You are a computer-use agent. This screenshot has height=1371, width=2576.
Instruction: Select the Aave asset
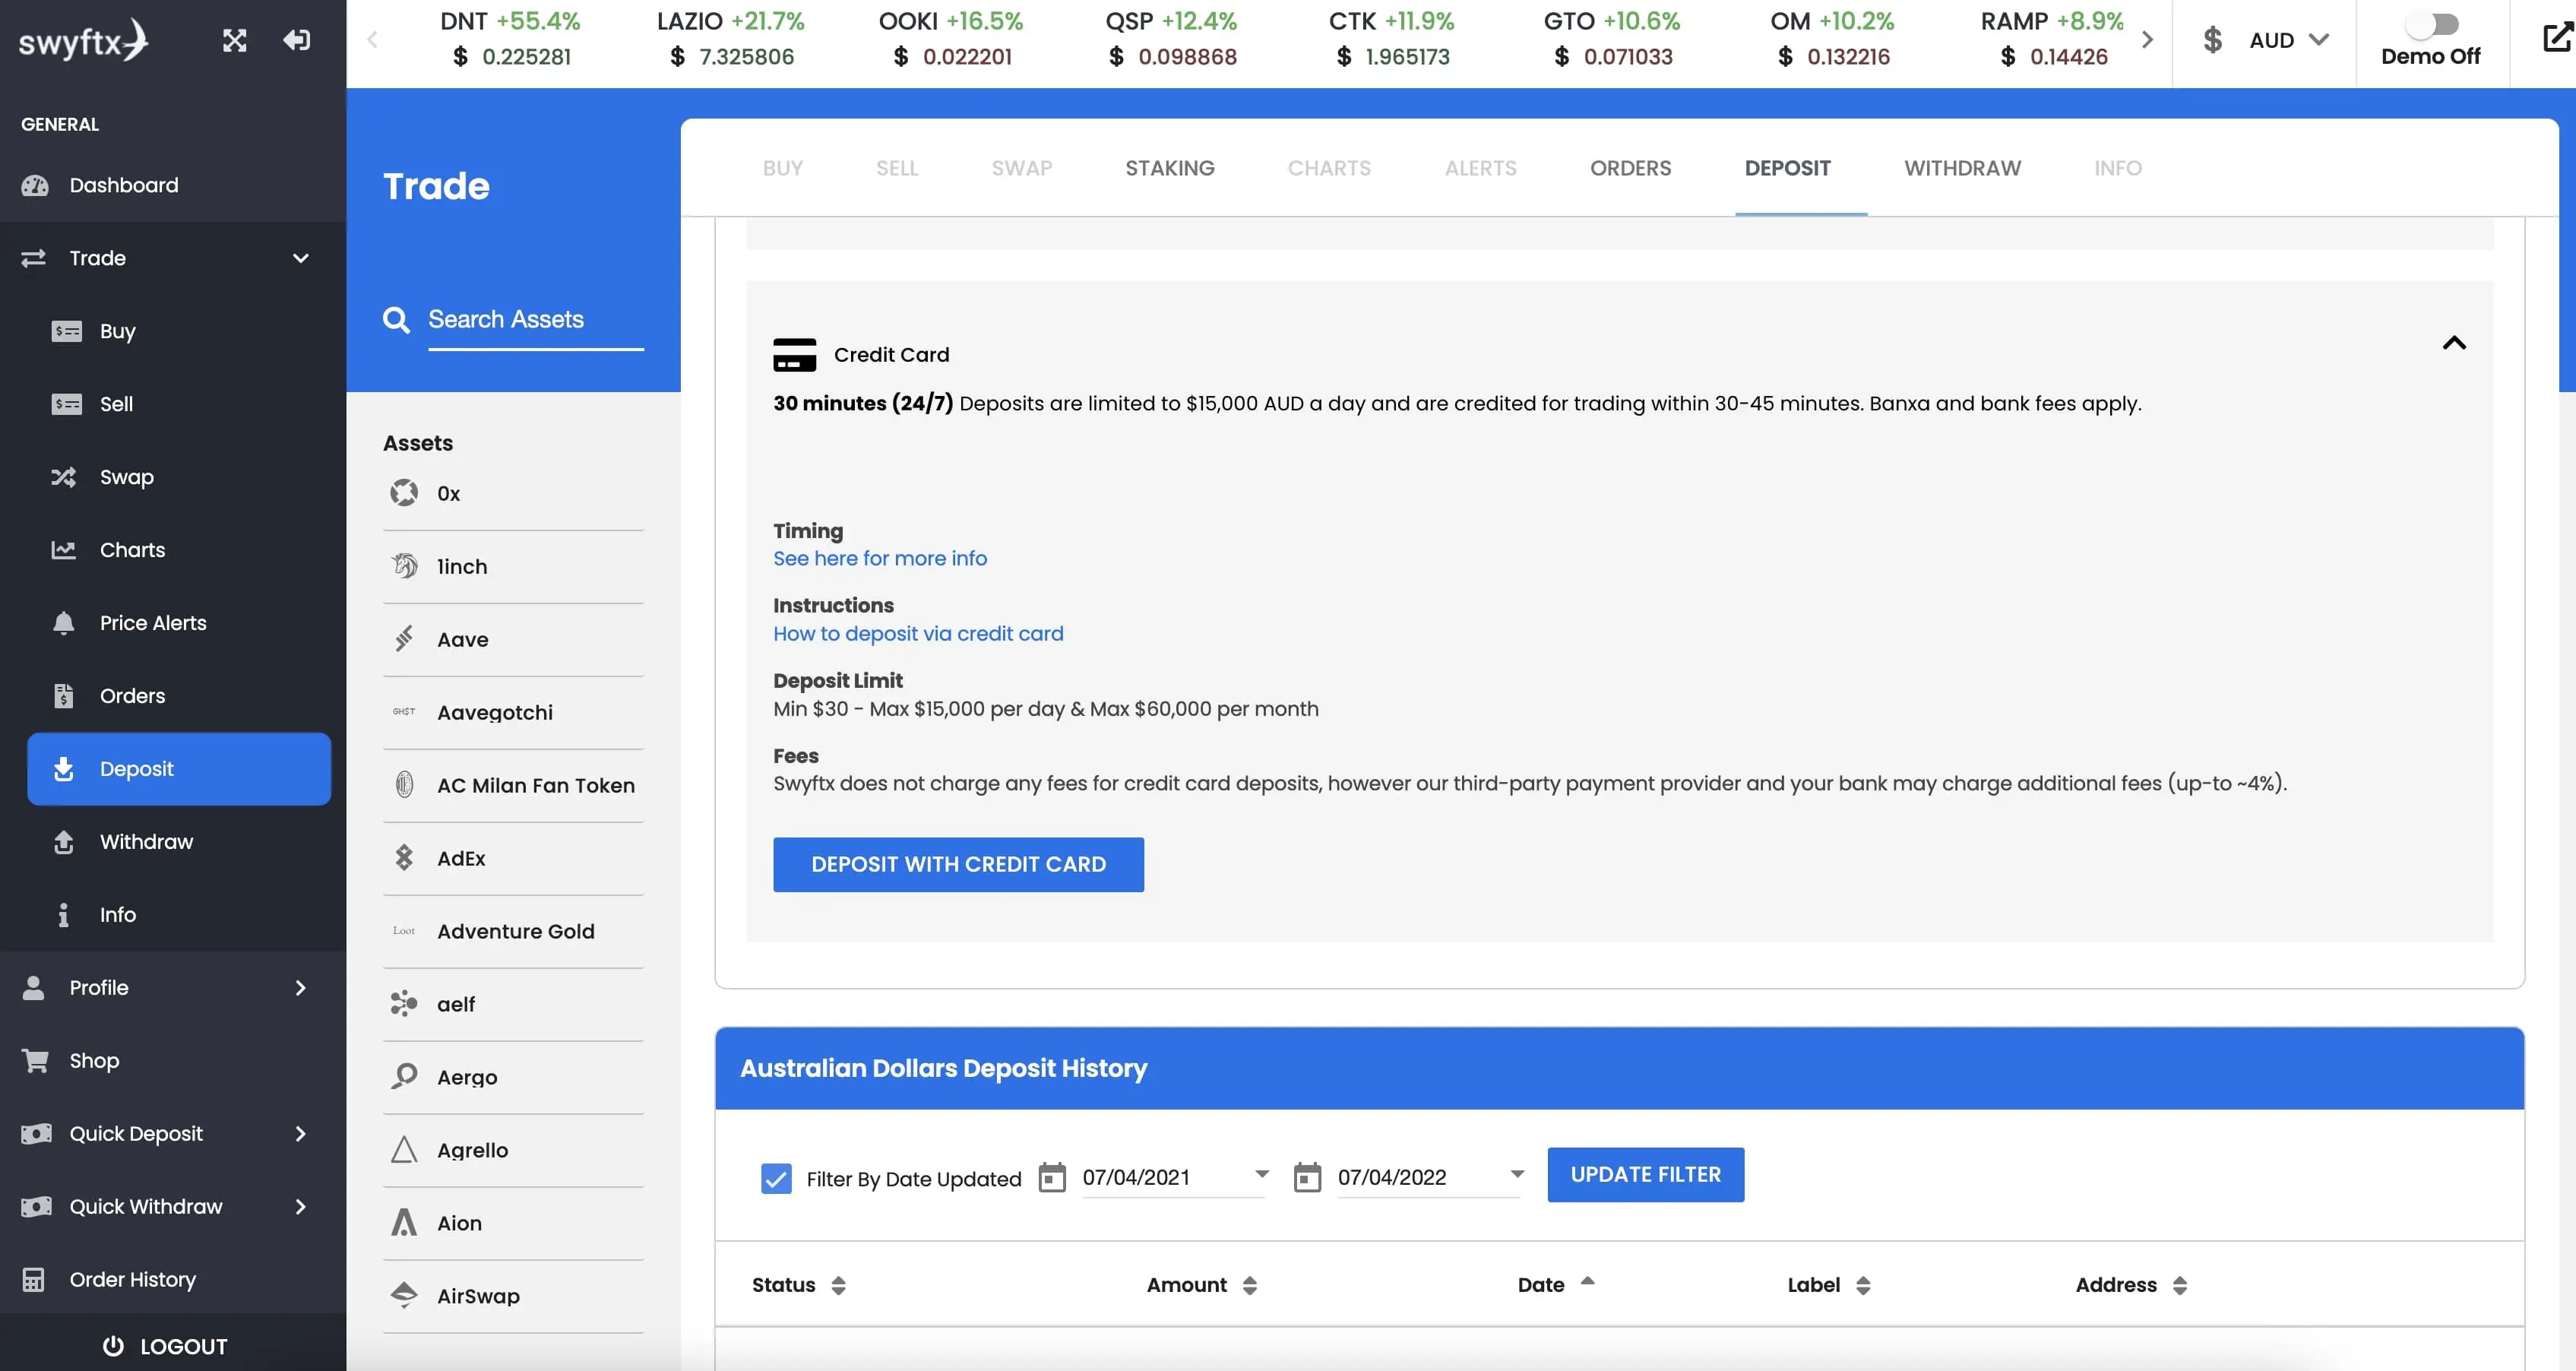pyautogui.click(x=513, y=640)
